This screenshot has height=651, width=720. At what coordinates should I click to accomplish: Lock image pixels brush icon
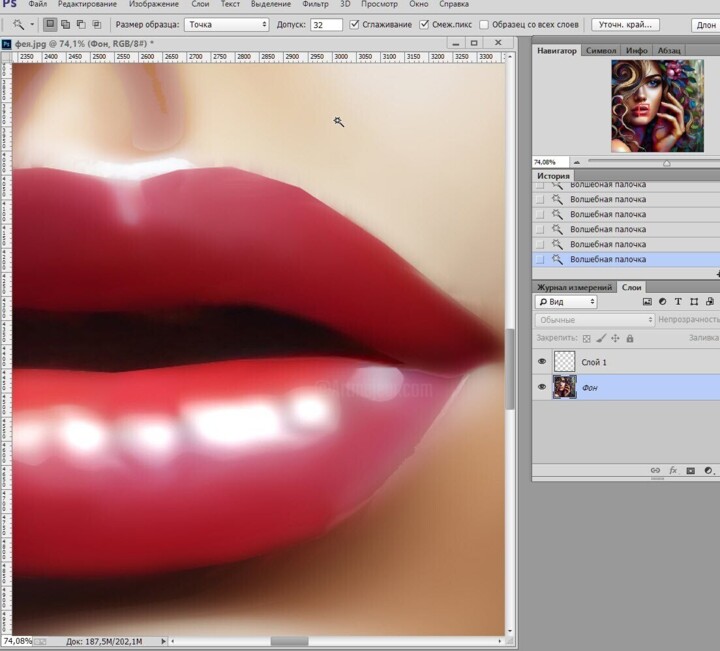[x=601, y=338]
